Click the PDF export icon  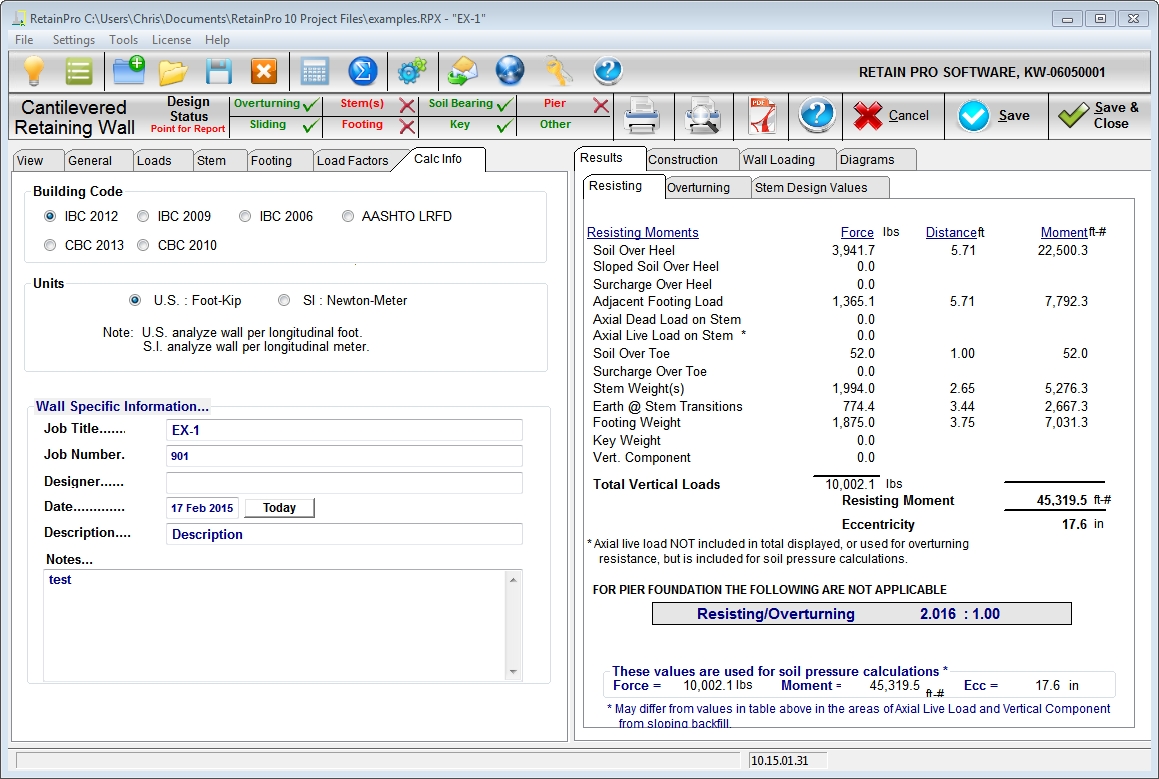coord(762,116)
